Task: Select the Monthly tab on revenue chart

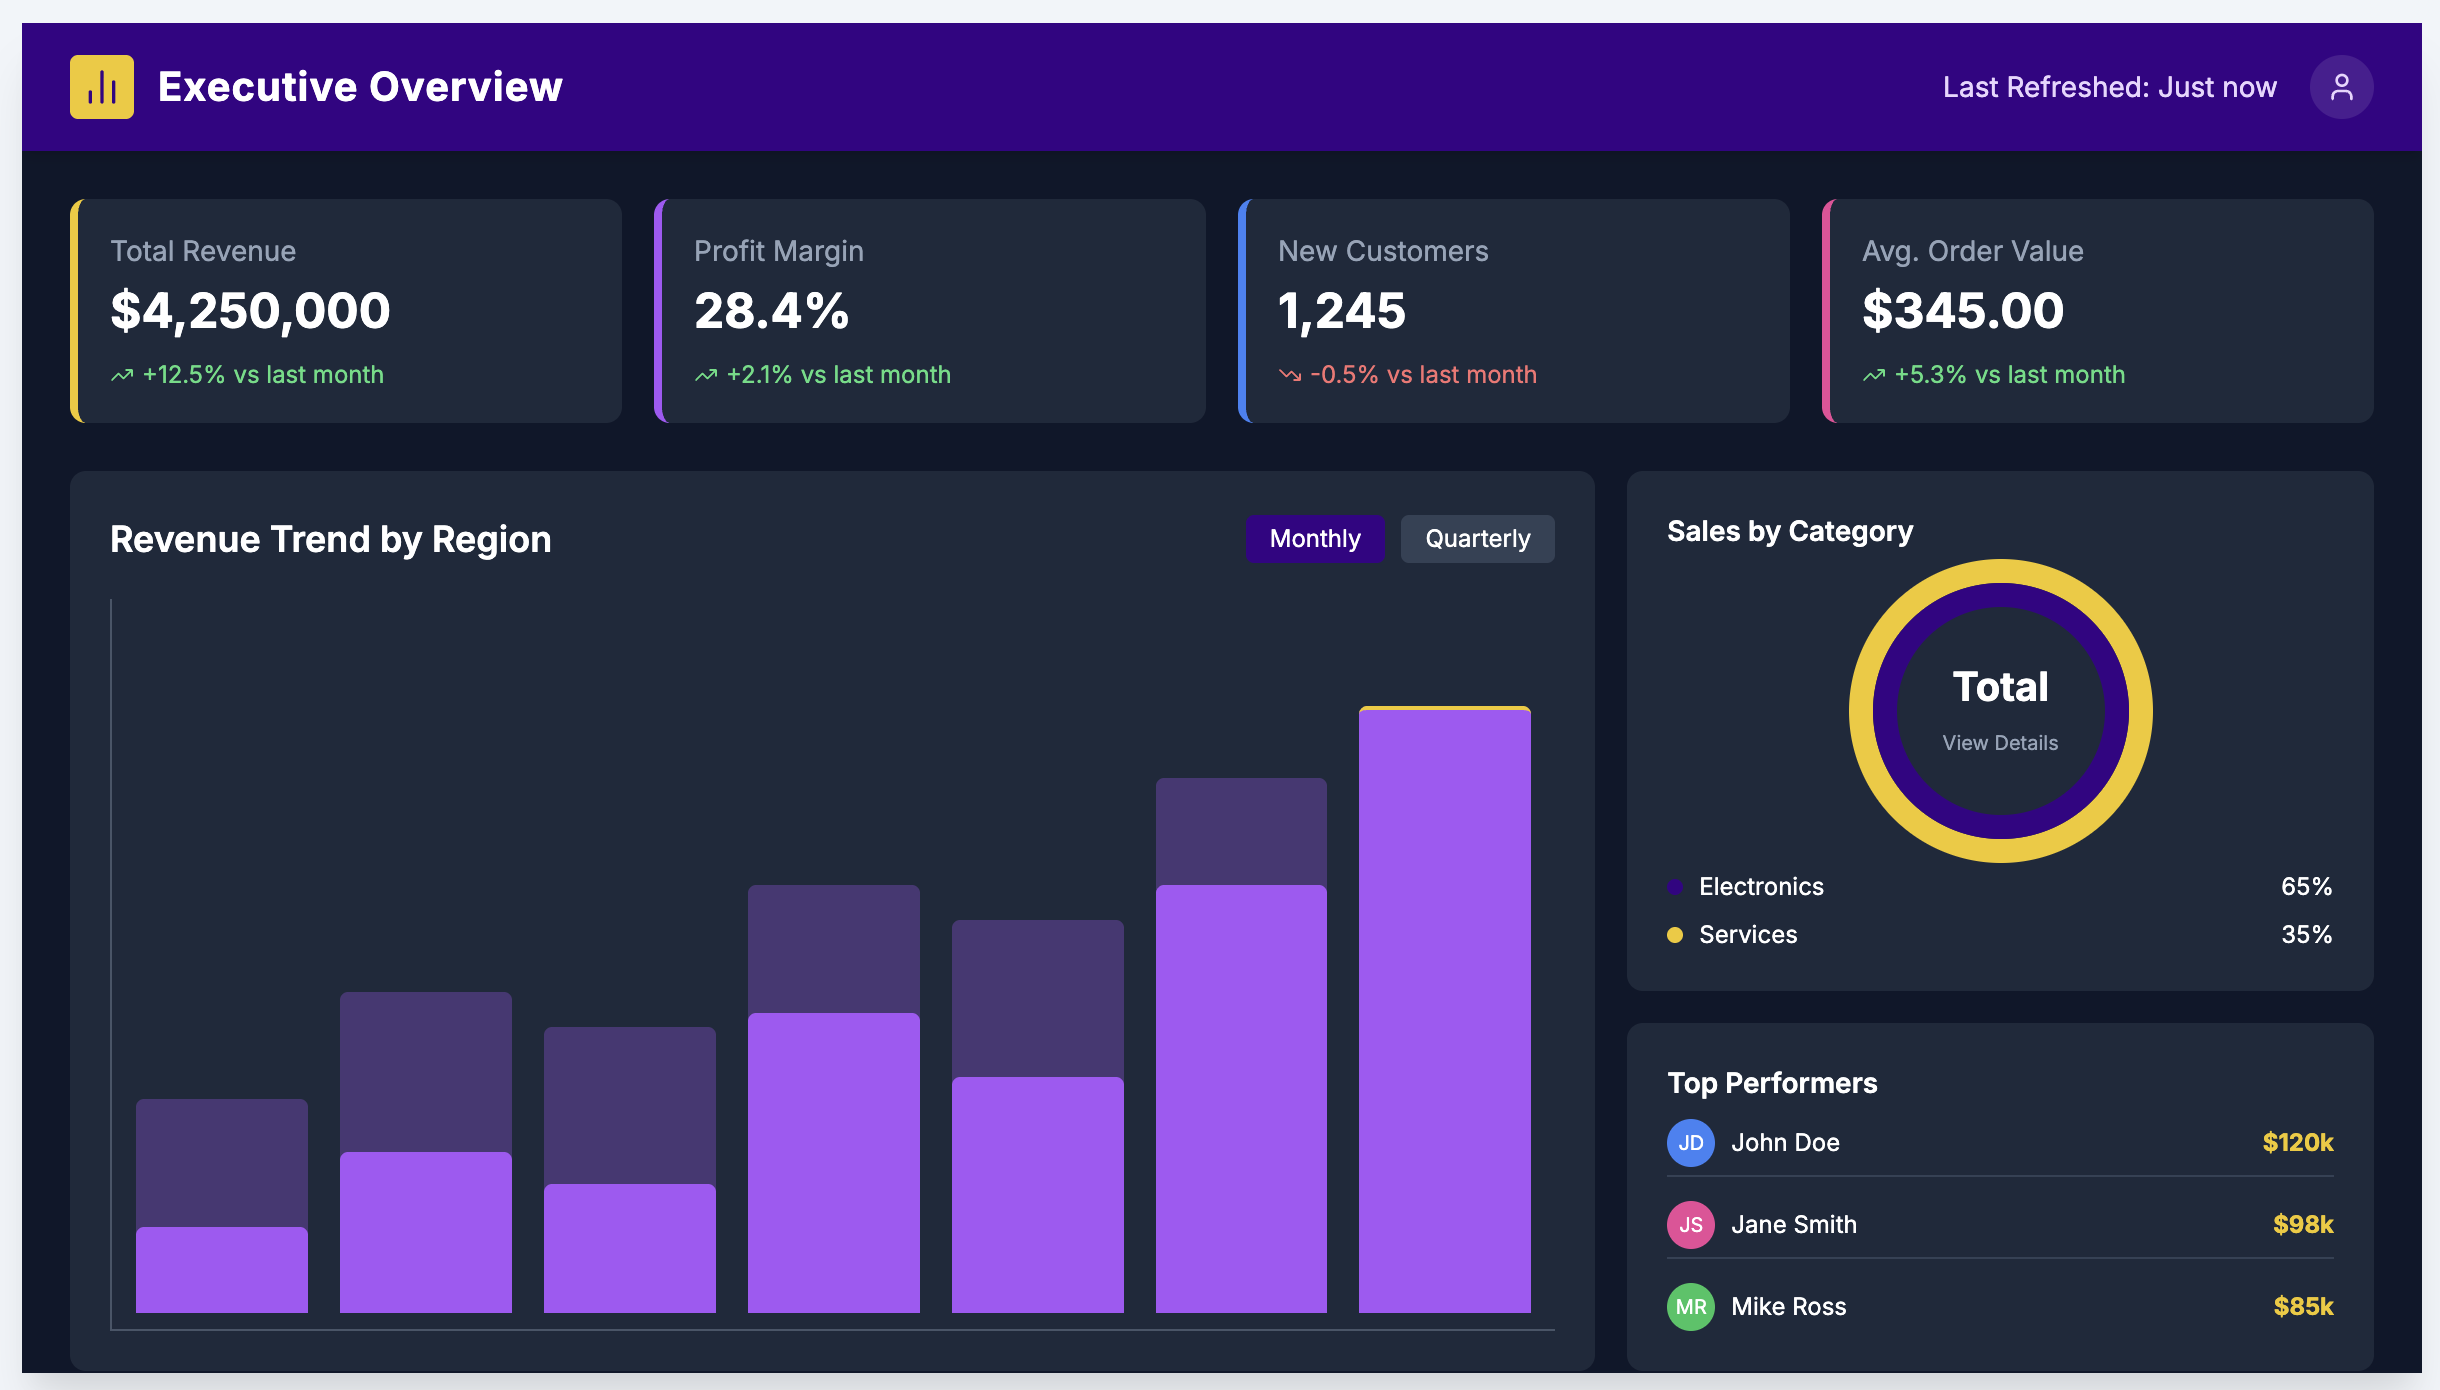Action: pos(1315,538)
